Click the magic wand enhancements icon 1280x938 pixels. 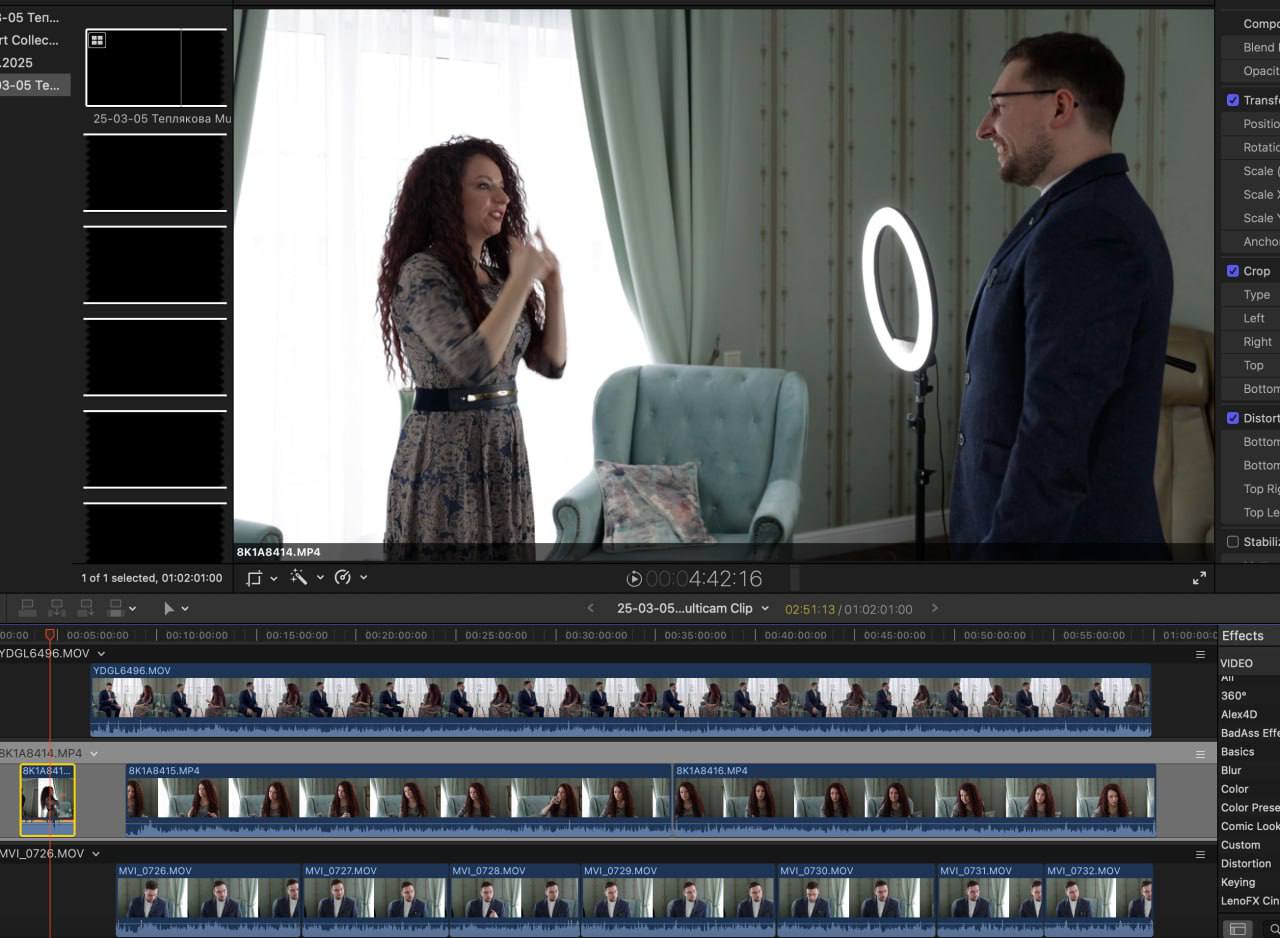pos(299,577)
